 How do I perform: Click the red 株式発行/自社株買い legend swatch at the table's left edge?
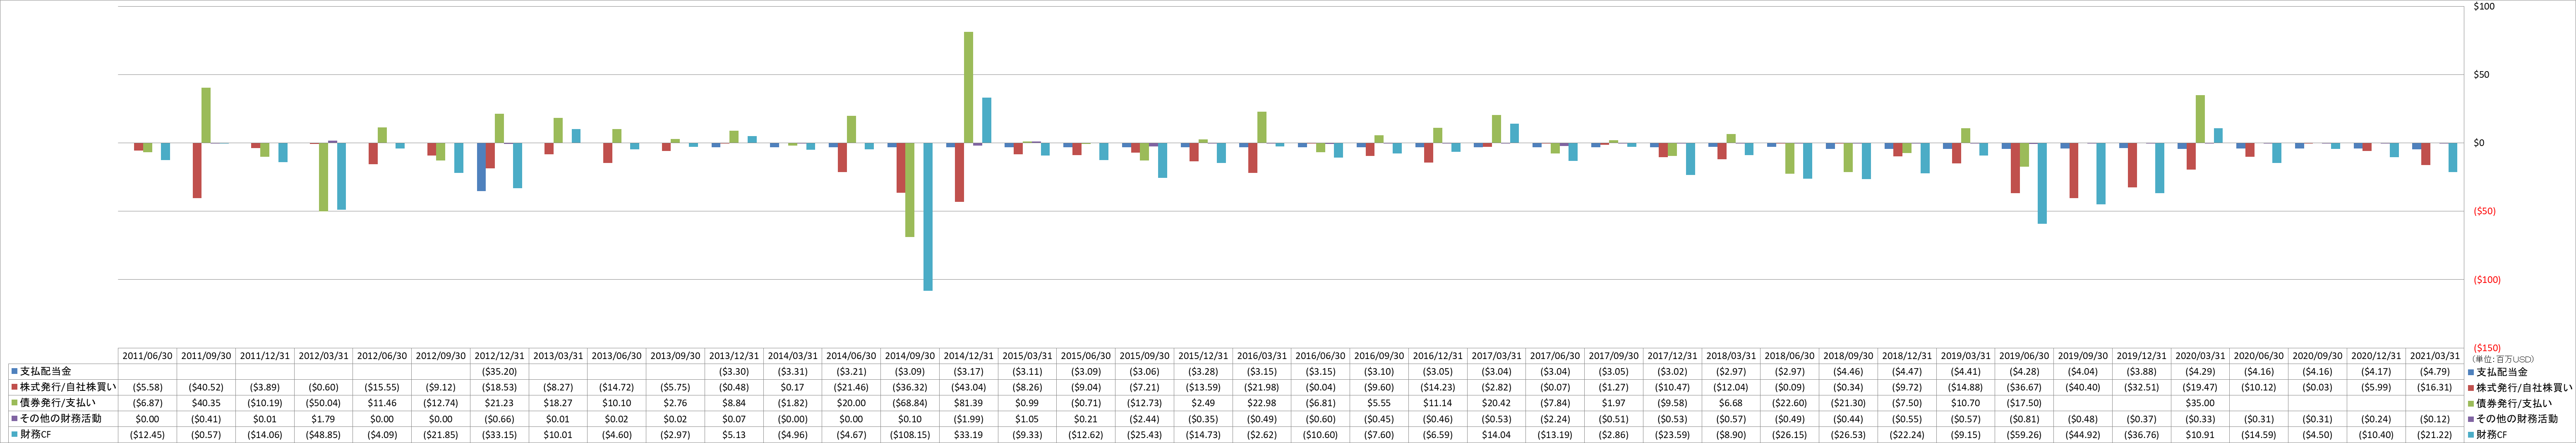15,387
